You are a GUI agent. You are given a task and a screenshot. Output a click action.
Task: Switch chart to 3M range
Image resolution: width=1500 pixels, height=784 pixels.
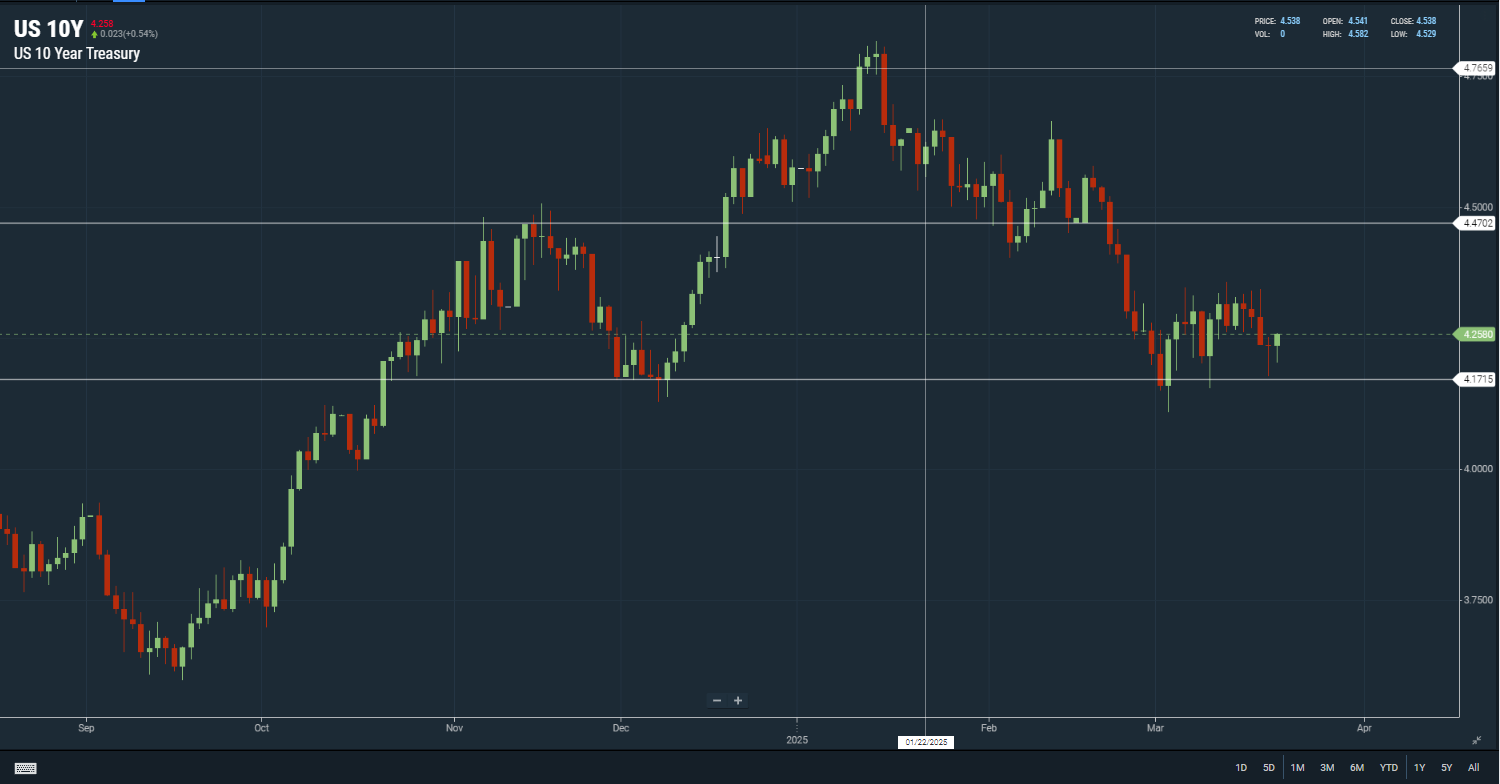[x=1327, y=768]
